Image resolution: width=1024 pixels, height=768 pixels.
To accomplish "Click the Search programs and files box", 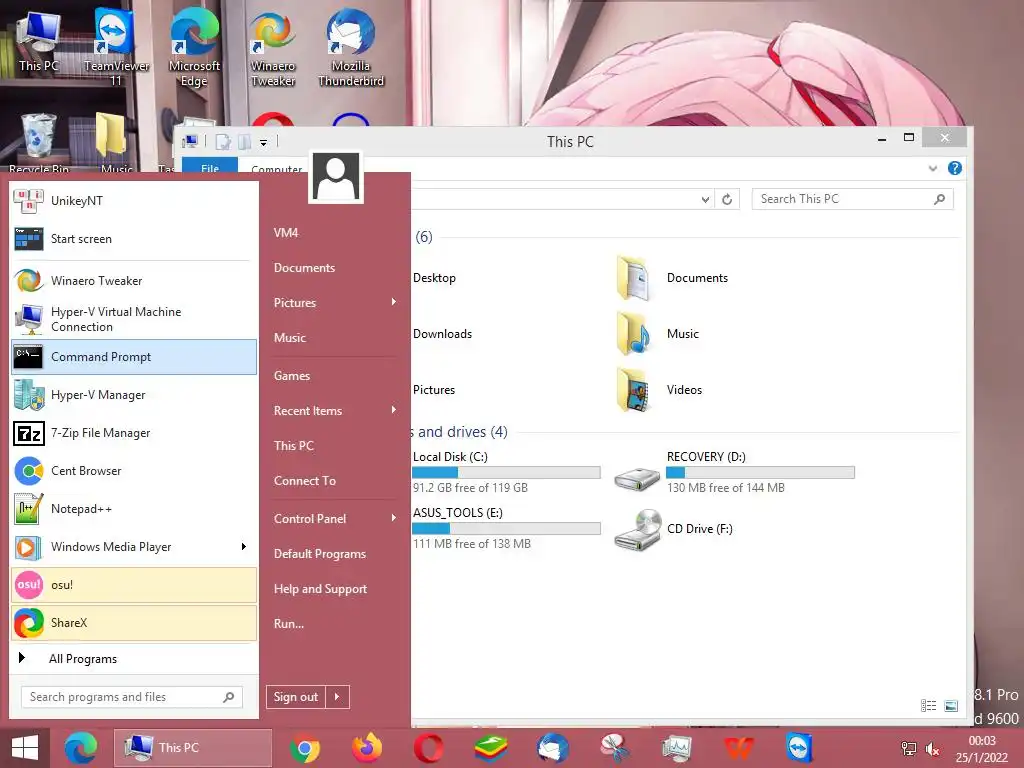I will pos(131,697).
